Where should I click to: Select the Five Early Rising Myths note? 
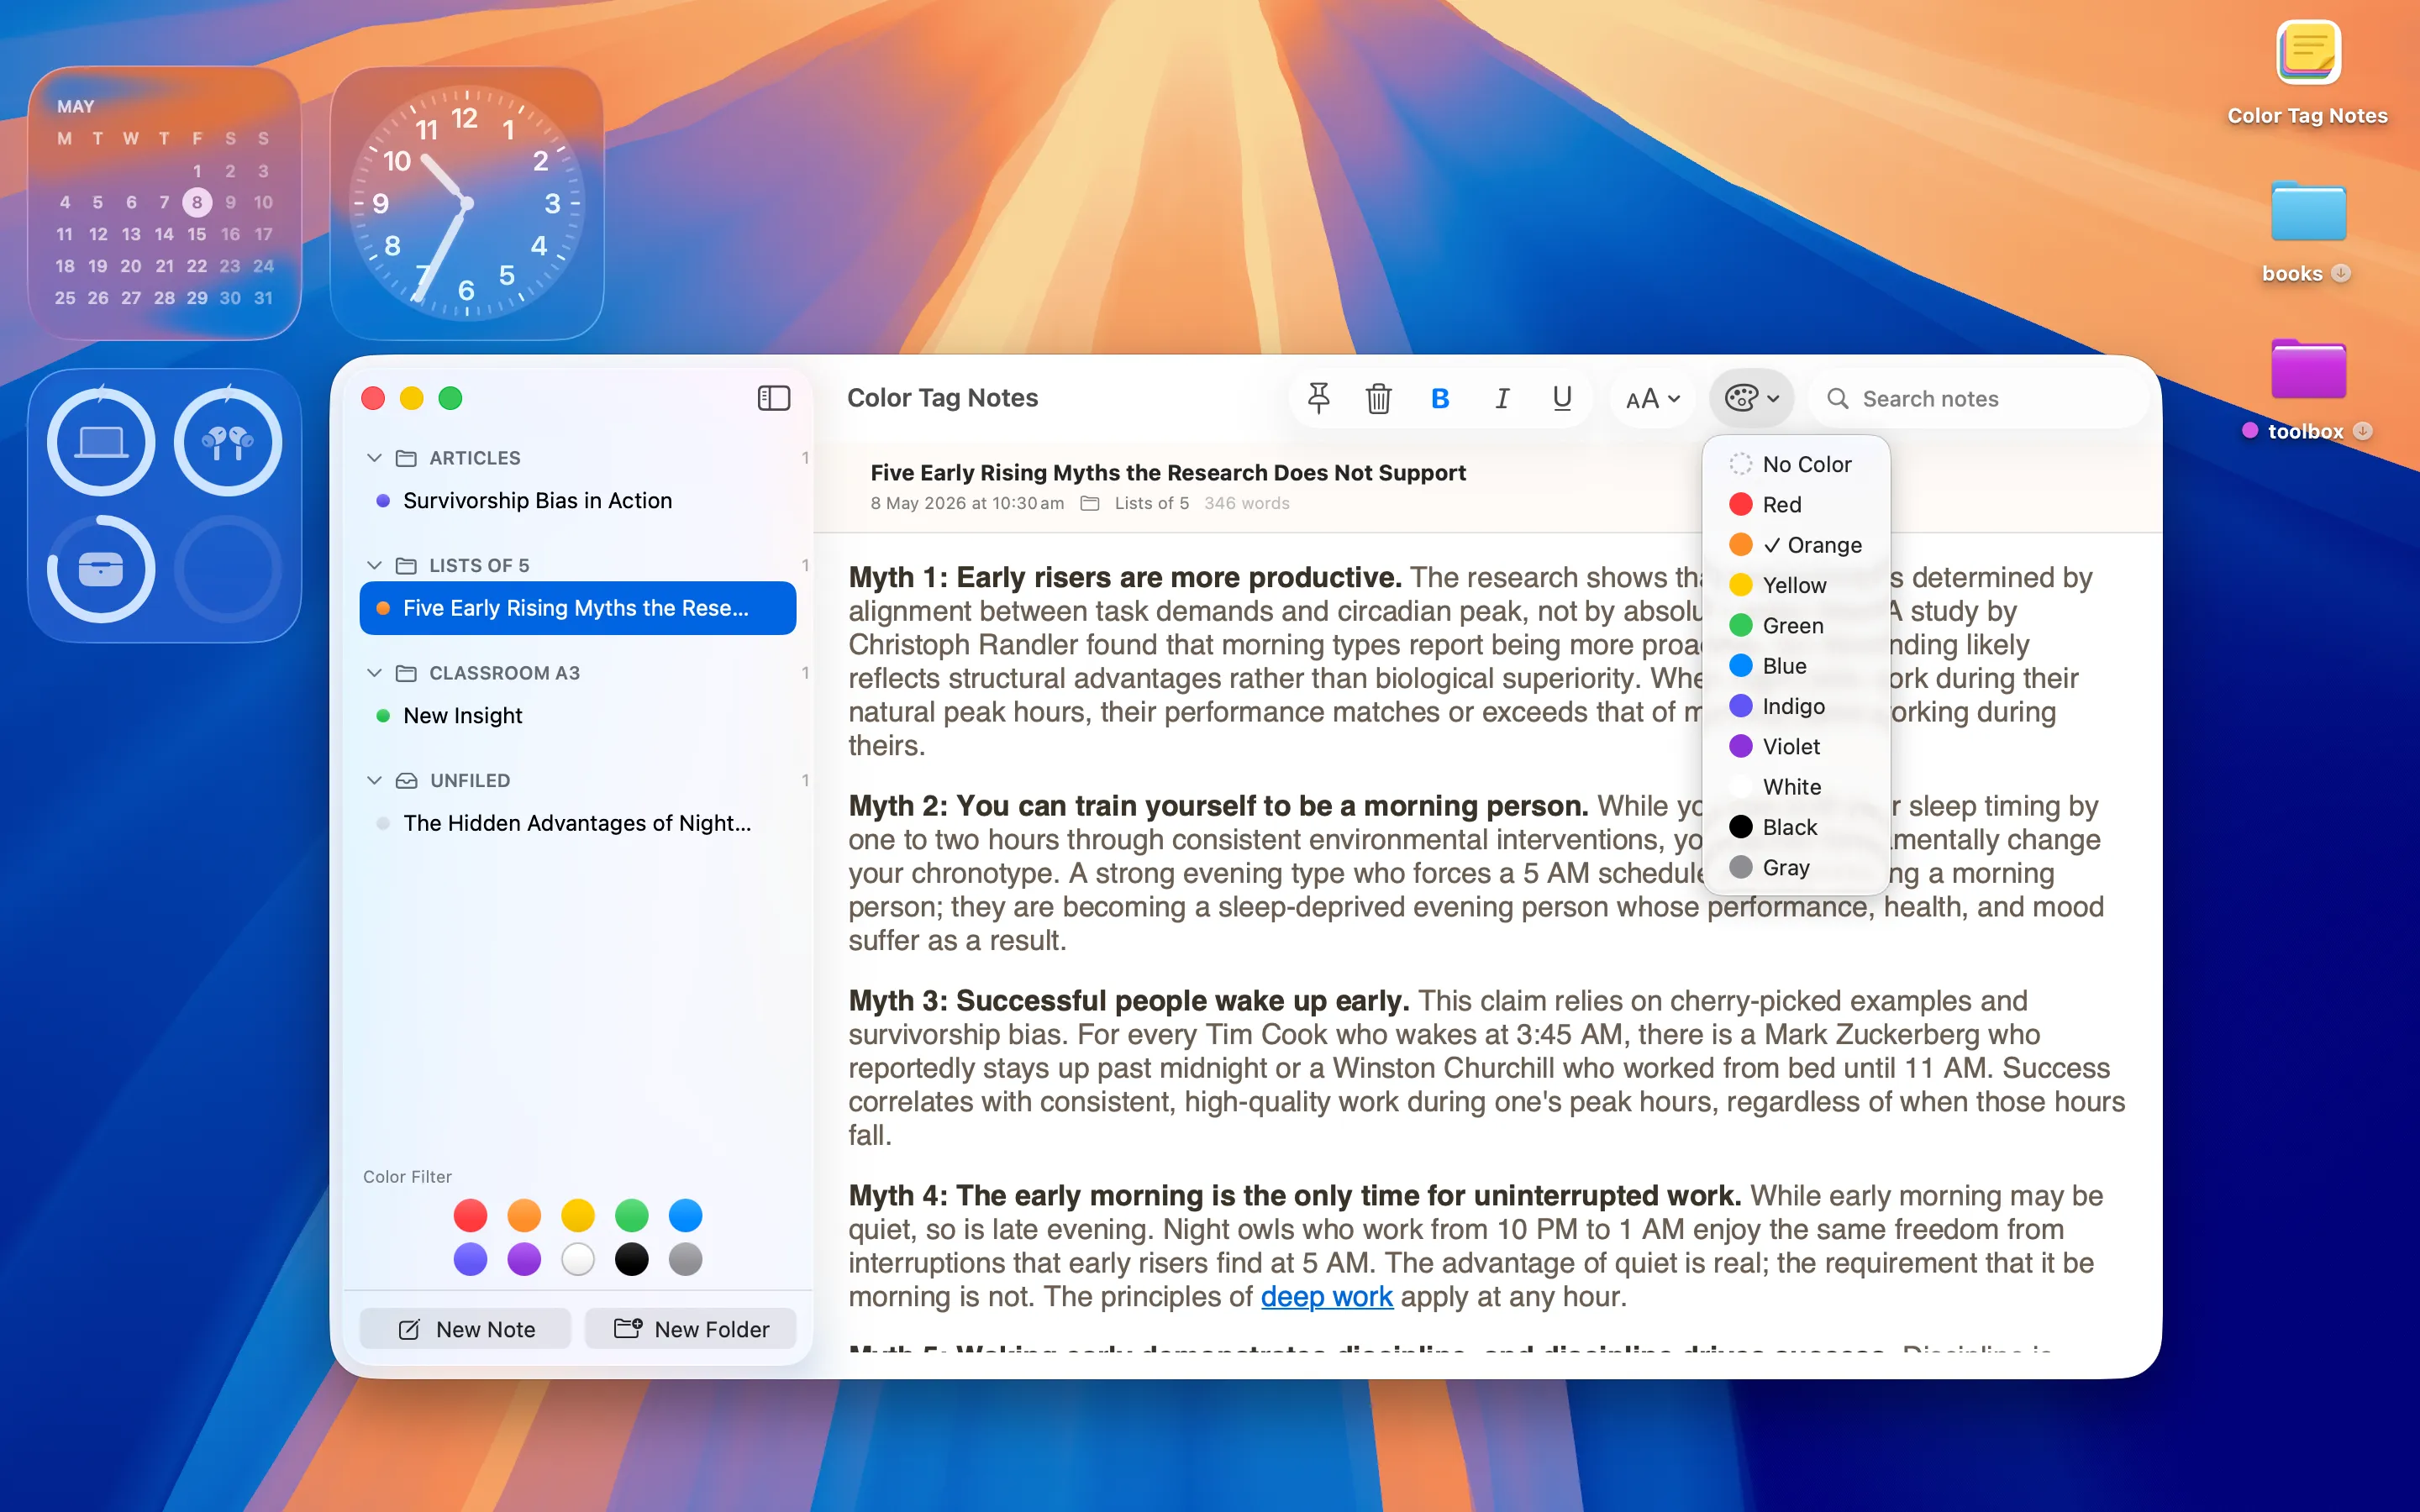pyautogui.click(x=578, y=608)
